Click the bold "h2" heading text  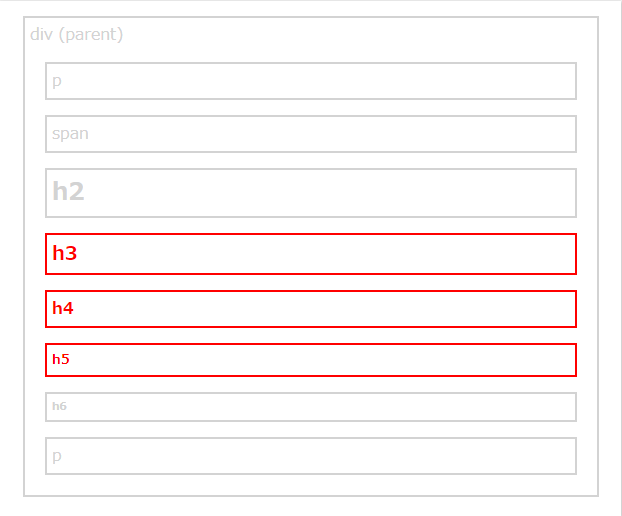68,192
